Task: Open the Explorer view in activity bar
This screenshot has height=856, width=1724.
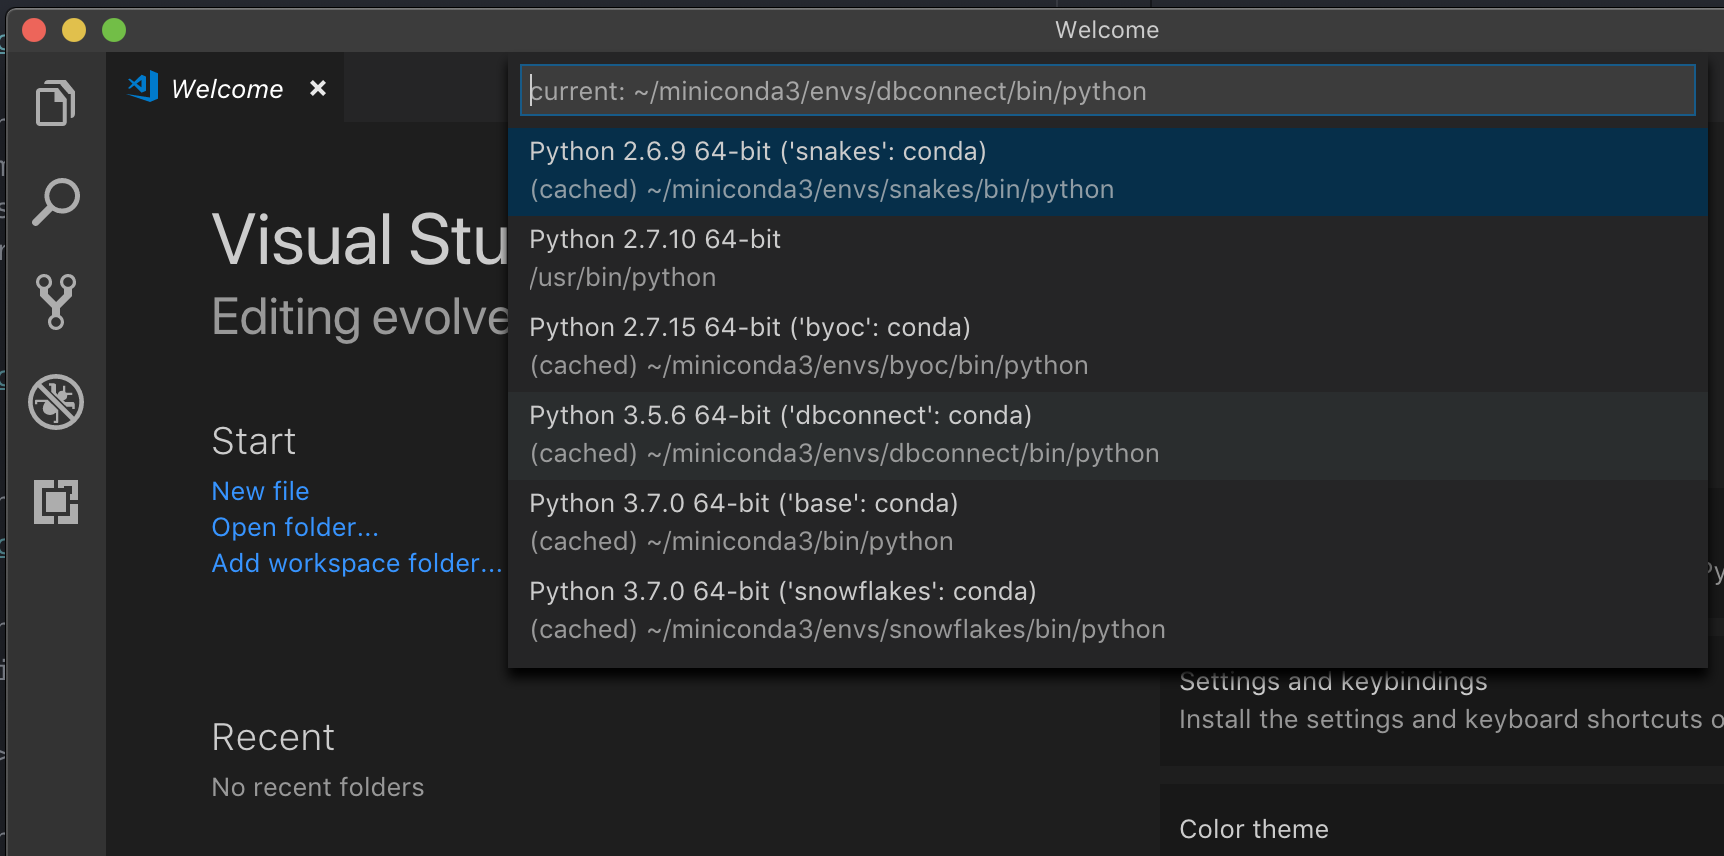Action: [x=56, y=103]
